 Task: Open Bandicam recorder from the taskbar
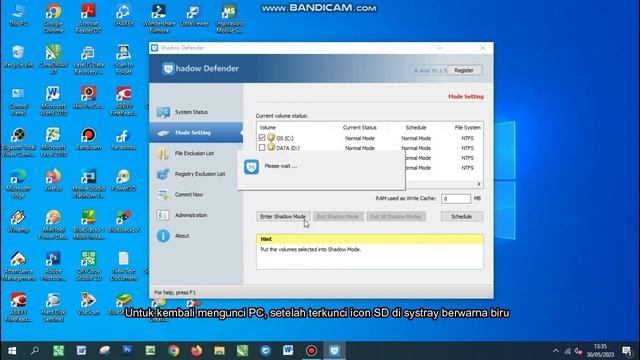click(311, 351)
